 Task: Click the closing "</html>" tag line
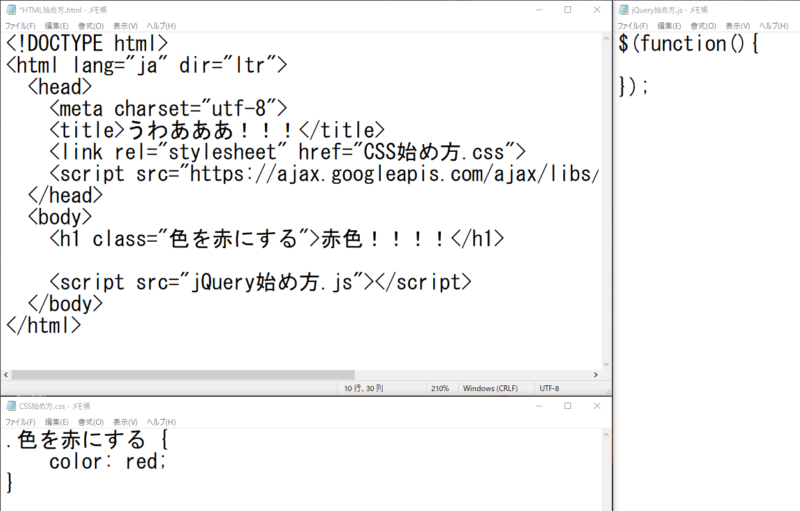point(43,325)
